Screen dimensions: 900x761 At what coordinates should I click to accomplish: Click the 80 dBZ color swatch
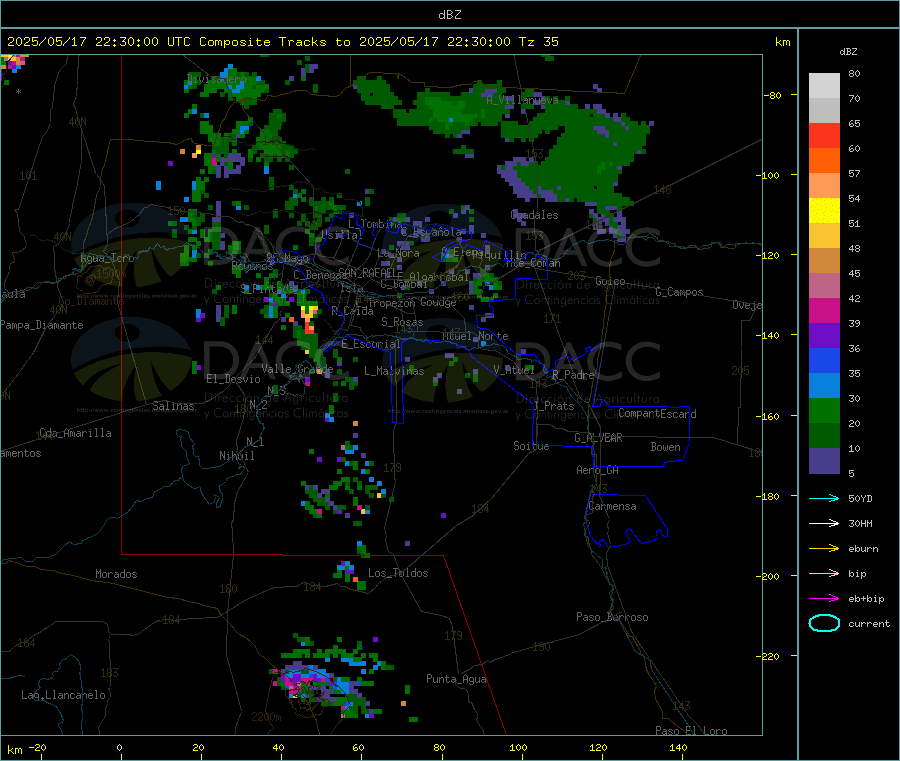click(x=824, y=86)
